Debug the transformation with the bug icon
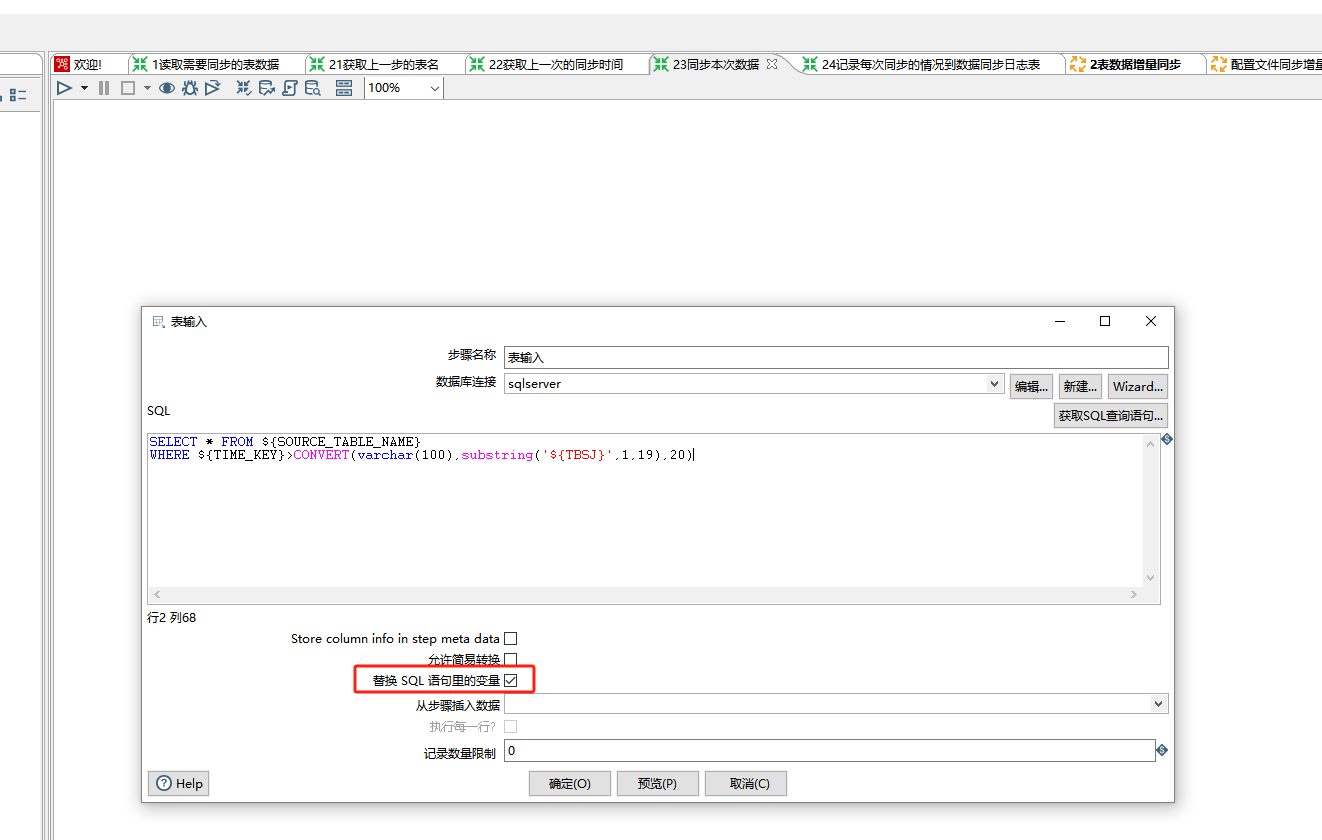 [x=189, y=88]
